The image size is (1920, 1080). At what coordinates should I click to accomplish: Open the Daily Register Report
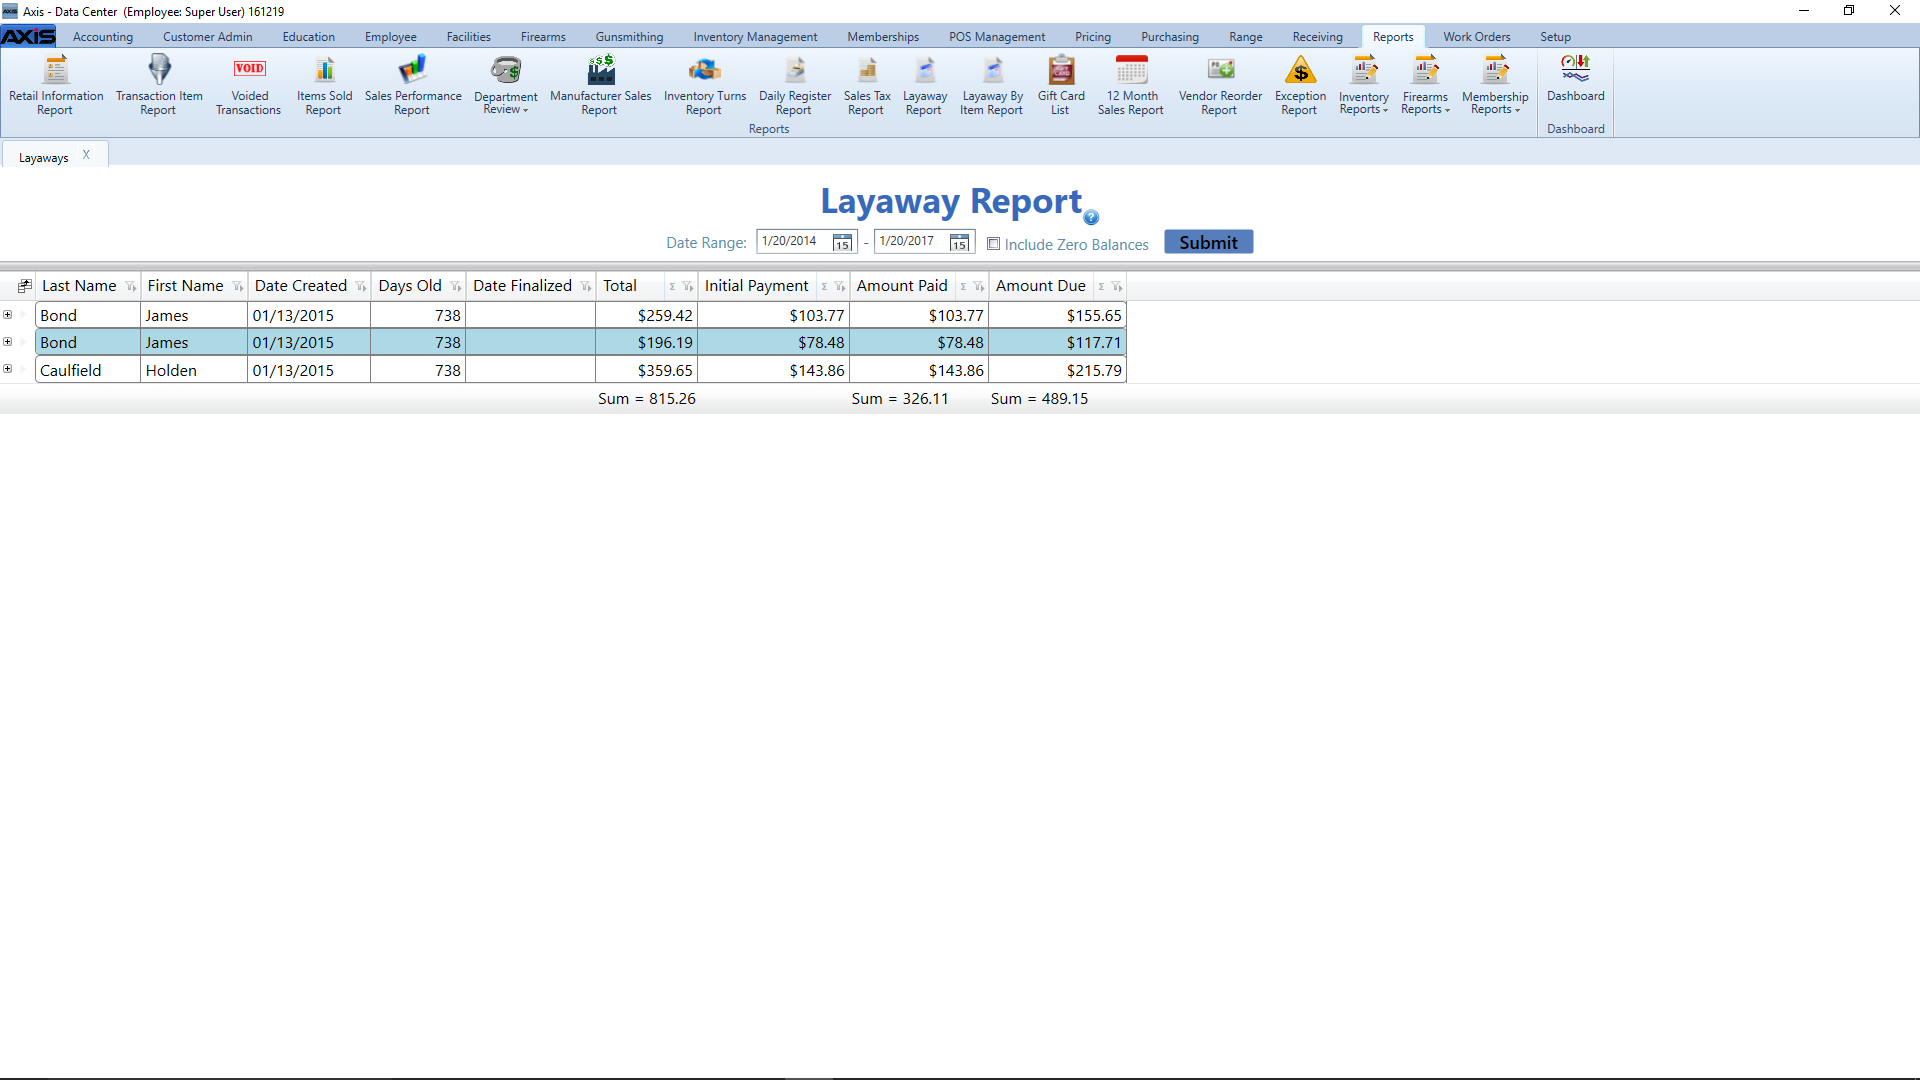click(x=794, y=86)
